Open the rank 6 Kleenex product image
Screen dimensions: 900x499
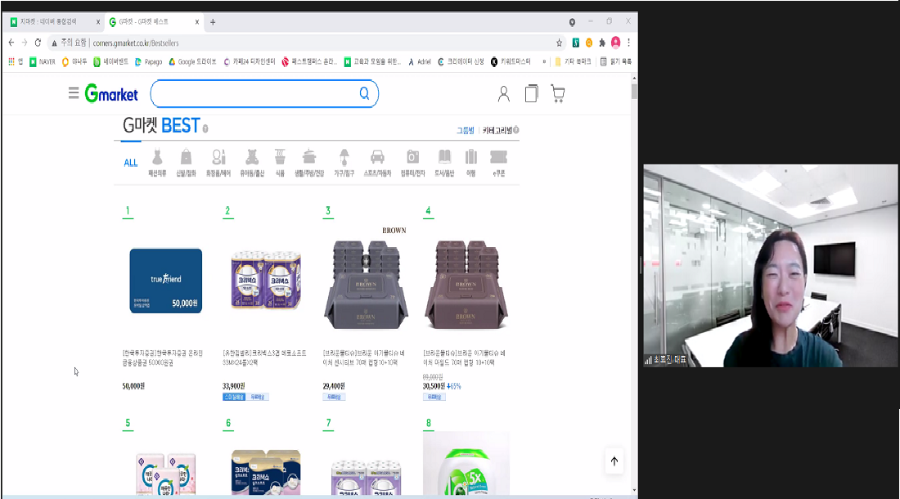(x=266, y=472)
